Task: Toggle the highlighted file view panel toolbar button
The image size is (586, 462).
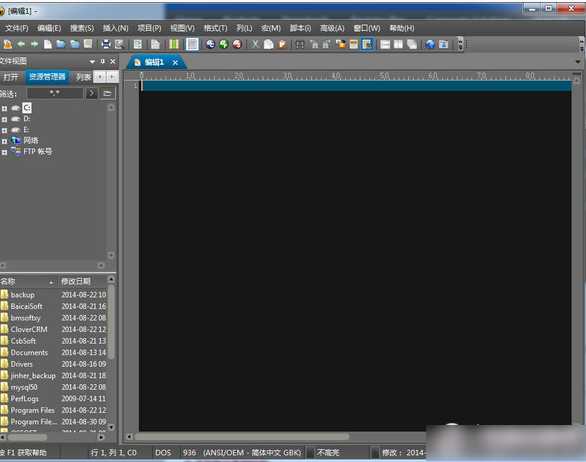Action: [x=367, y=44]
